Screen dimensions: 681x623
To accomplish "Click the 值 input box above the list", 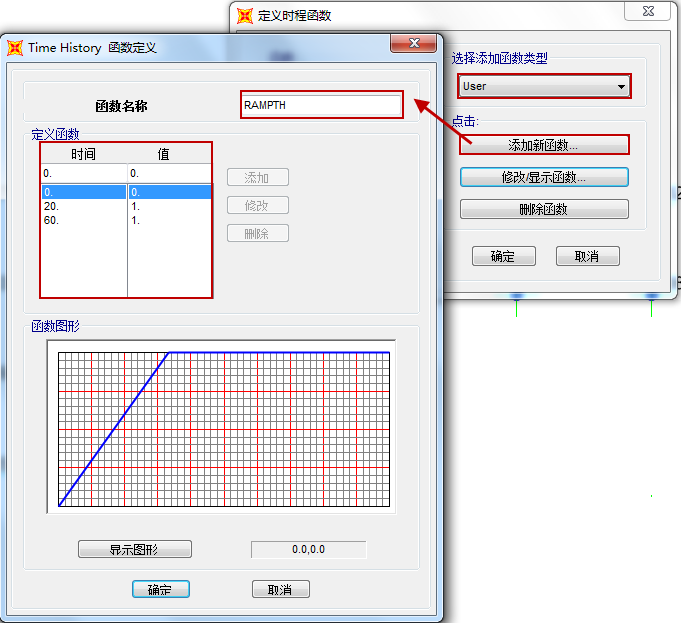I will click(x=169, y=173).
